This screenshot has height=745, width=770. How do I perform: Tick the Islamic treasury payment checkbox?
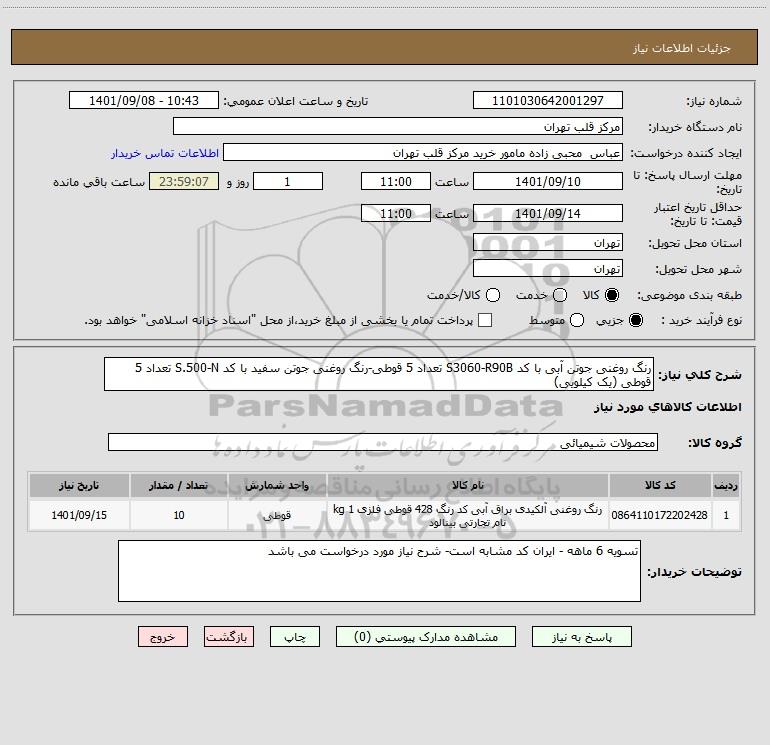pos(485,320)
